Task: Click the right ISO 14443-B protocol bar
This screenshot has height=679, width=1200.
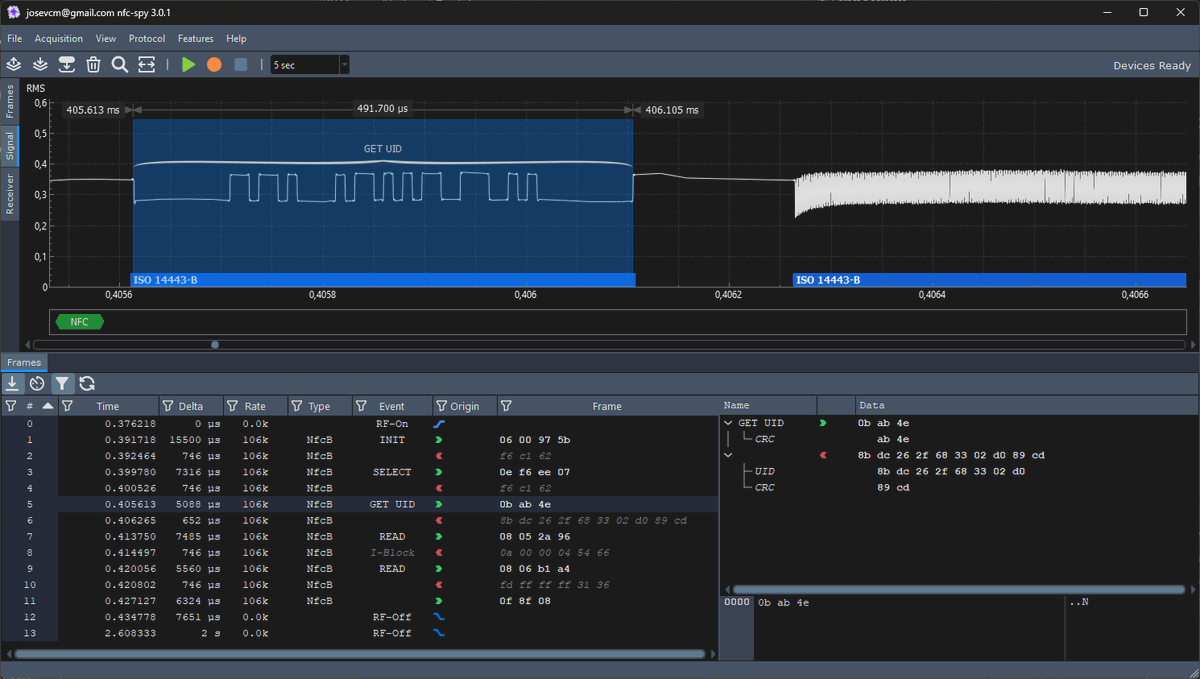Action: (x=989, y=280)
